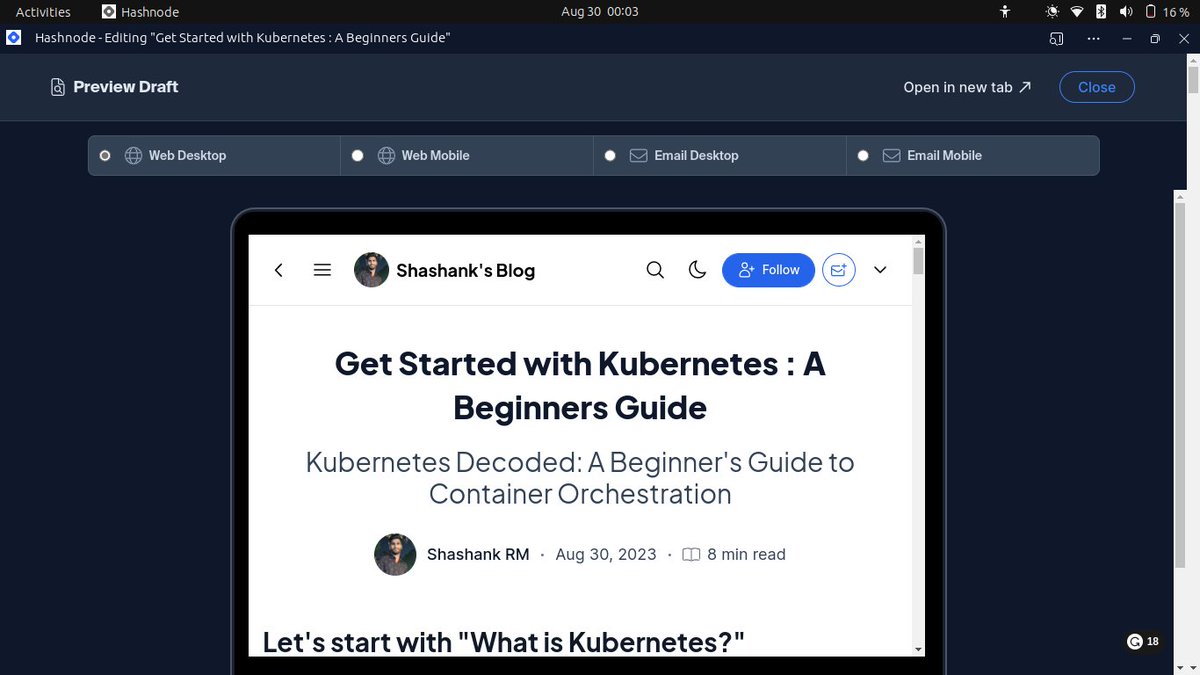Click the back arrow in the blog header
Screen dimensions: 1200x675
[x=278, y=270]
